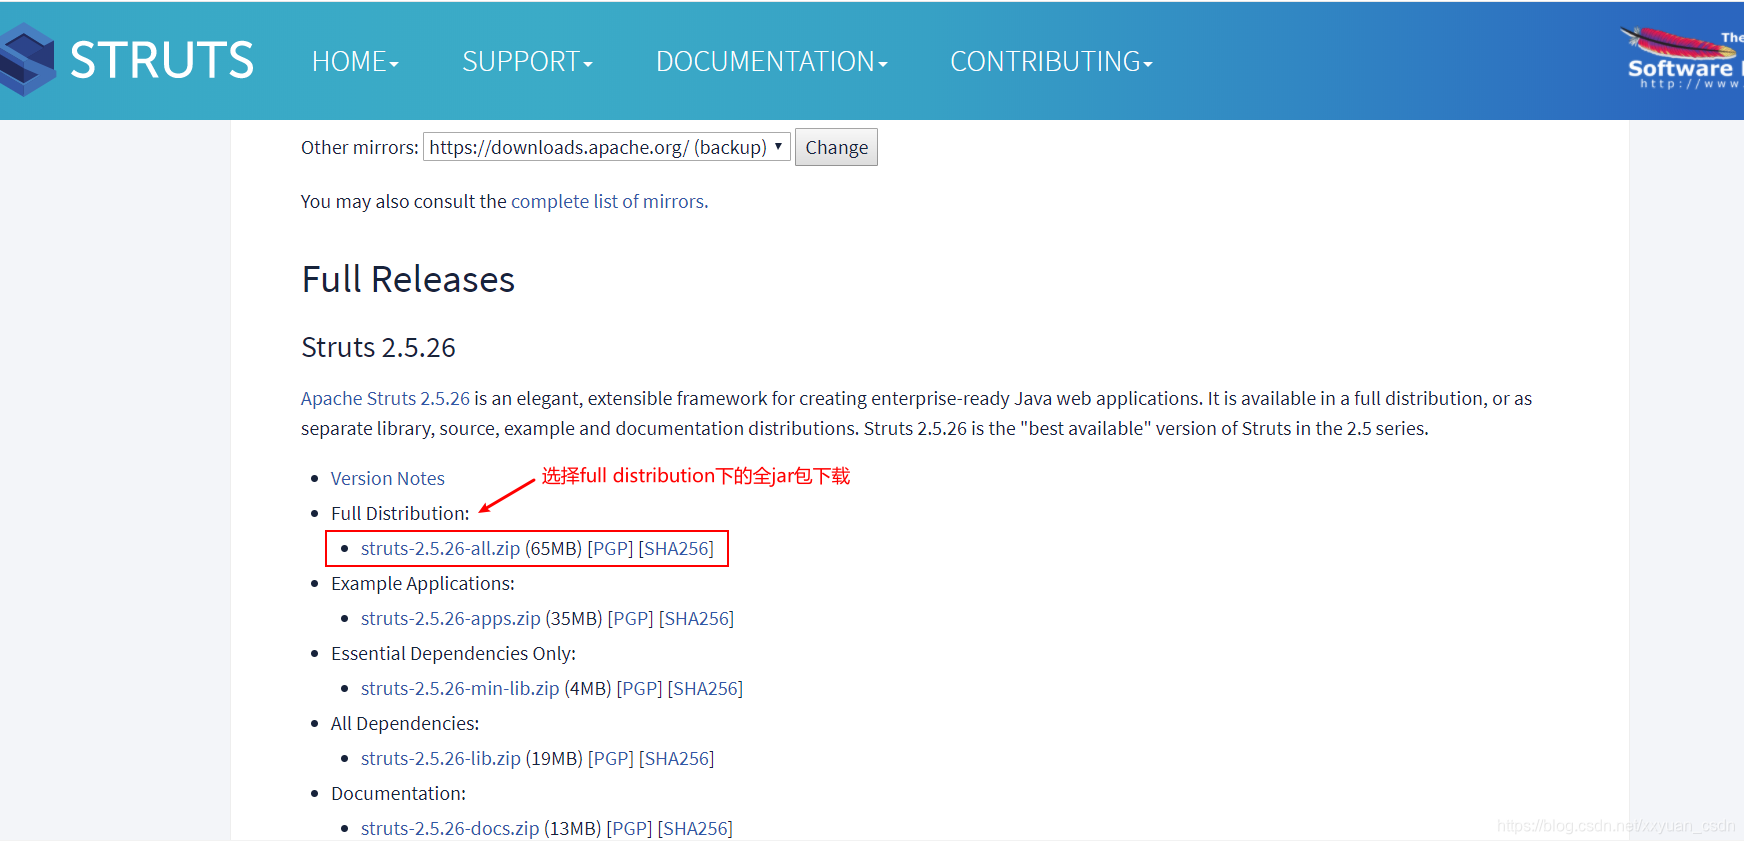Viewport: 1744px width, 844px height.
Task: Click the Change mirror button
Action: [x=836, y=147]
